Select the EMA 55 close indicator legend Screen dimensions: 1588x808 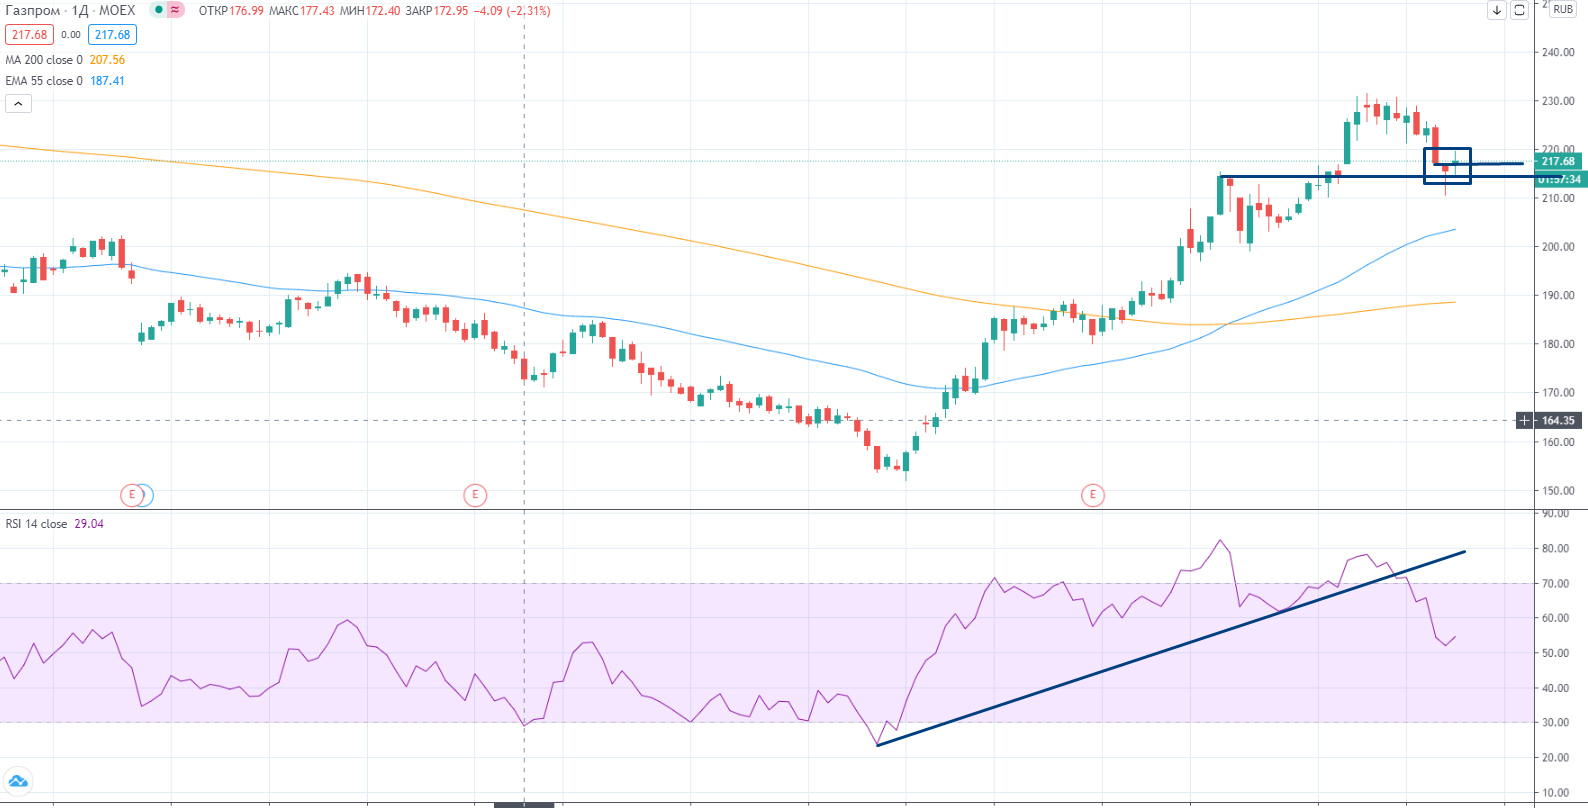[x=44, y=81]
